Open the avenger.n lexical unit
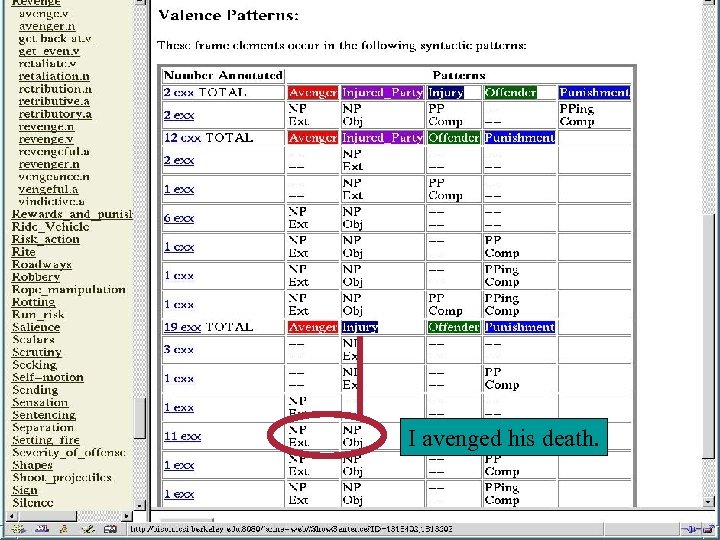Image resolution: width=720 pixels, height=540 pixels. coord(47,26)
